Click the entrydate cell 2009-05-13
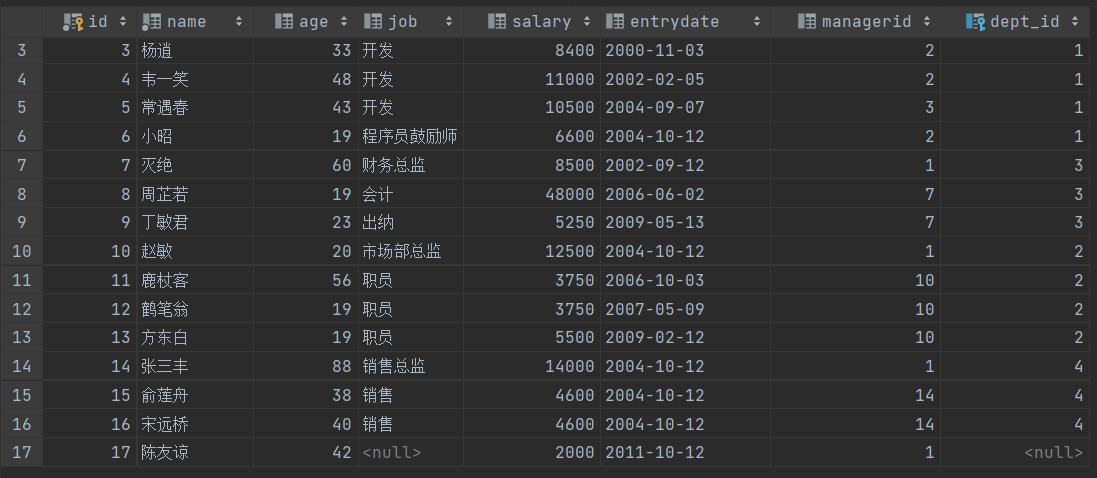This screenshot has width=1097, height=478. coord(686,223)
